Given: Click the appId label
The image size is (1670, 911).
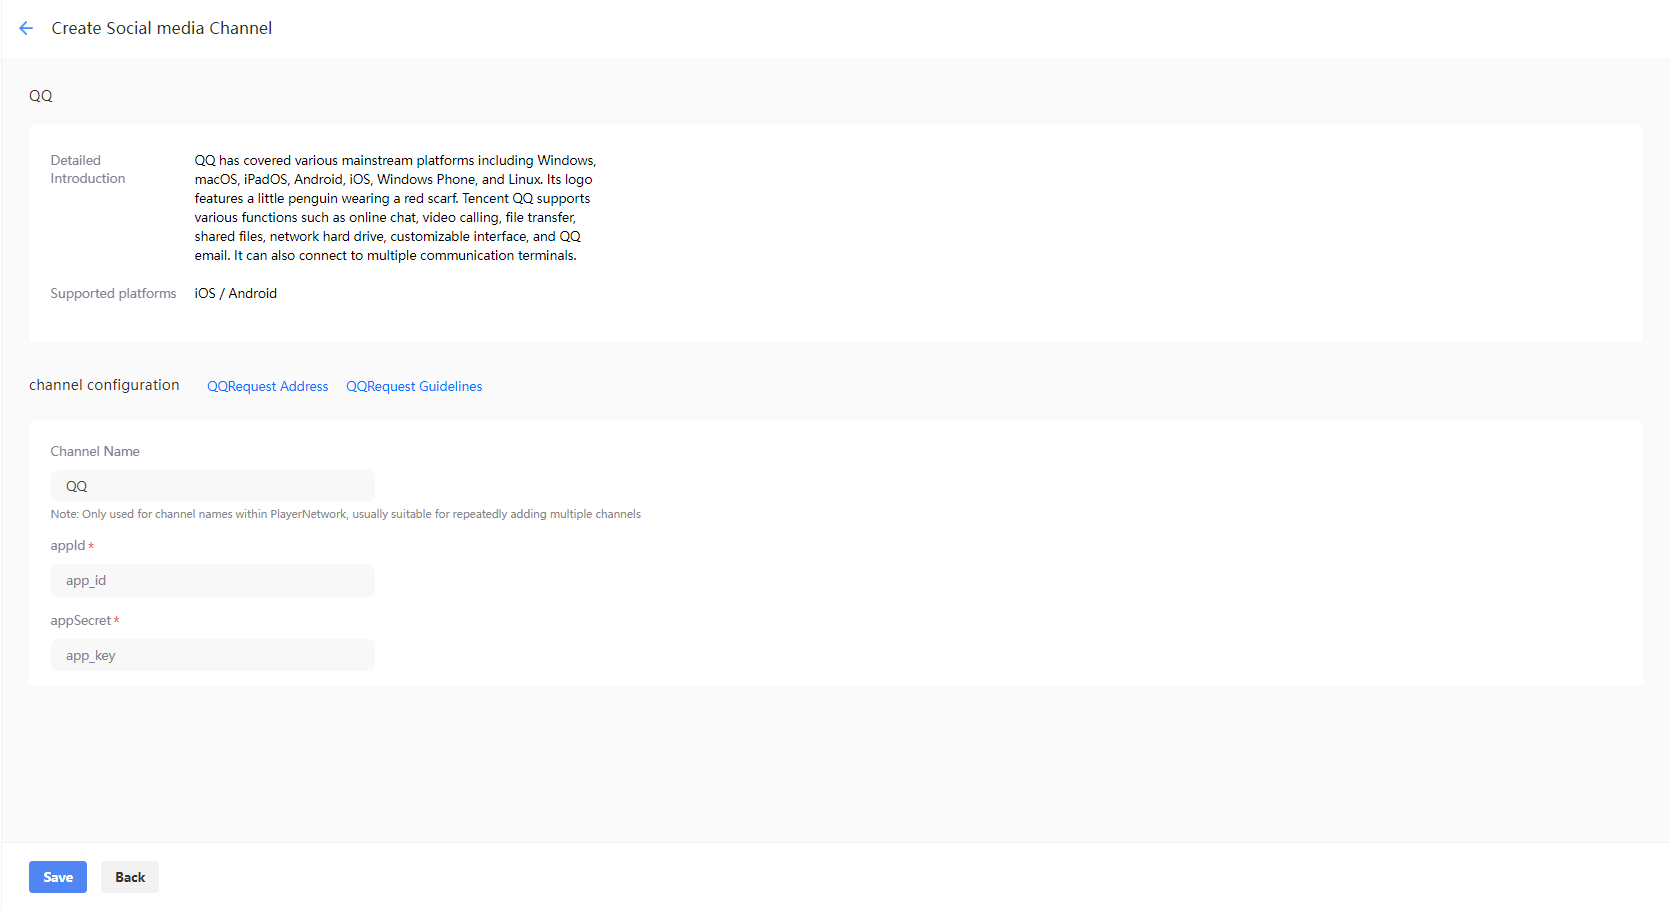Looking at the screenshot, I should click(68, 545).
